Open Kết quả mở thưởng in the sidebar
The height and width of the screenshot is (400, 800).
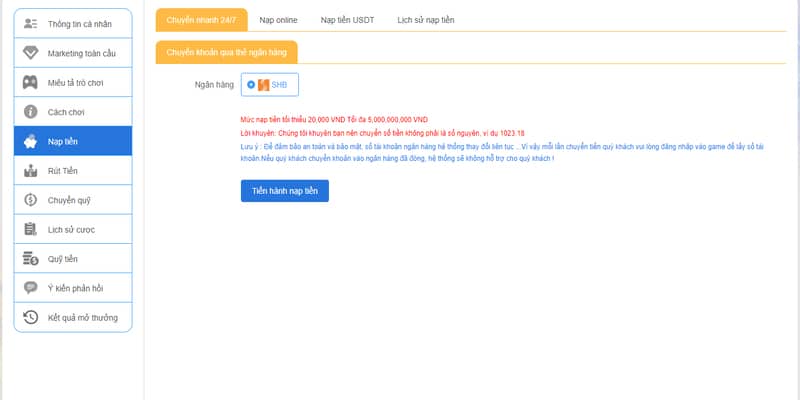point(82,318)
